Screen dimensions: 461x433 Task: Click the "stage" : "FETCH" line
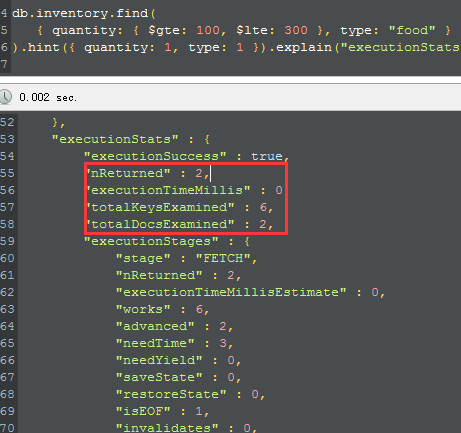(x=187, y=258)
